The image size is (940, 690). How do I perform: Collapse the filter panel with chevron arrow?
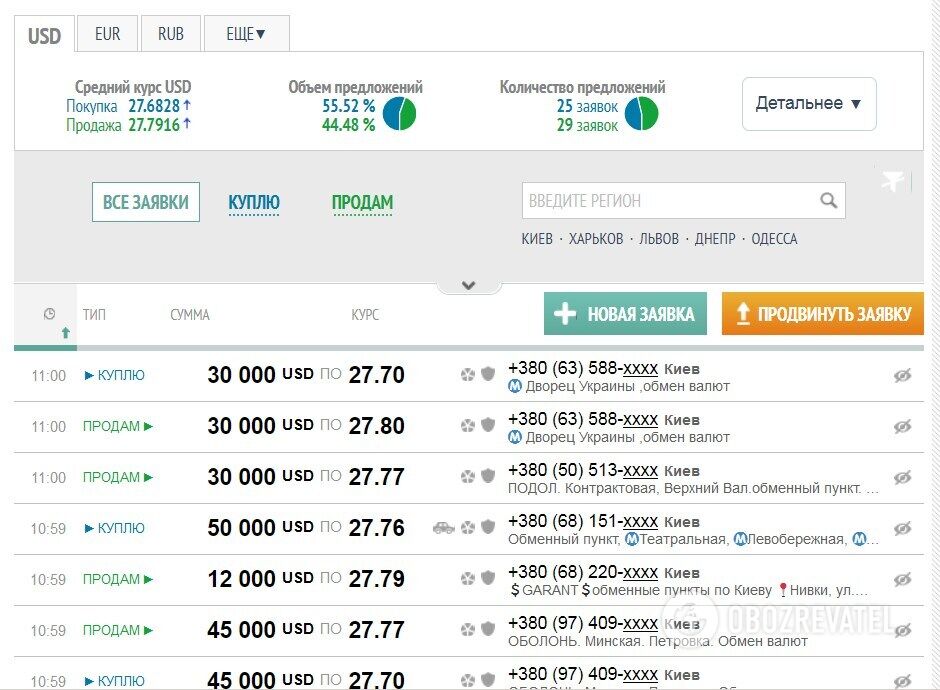point(467,285)
